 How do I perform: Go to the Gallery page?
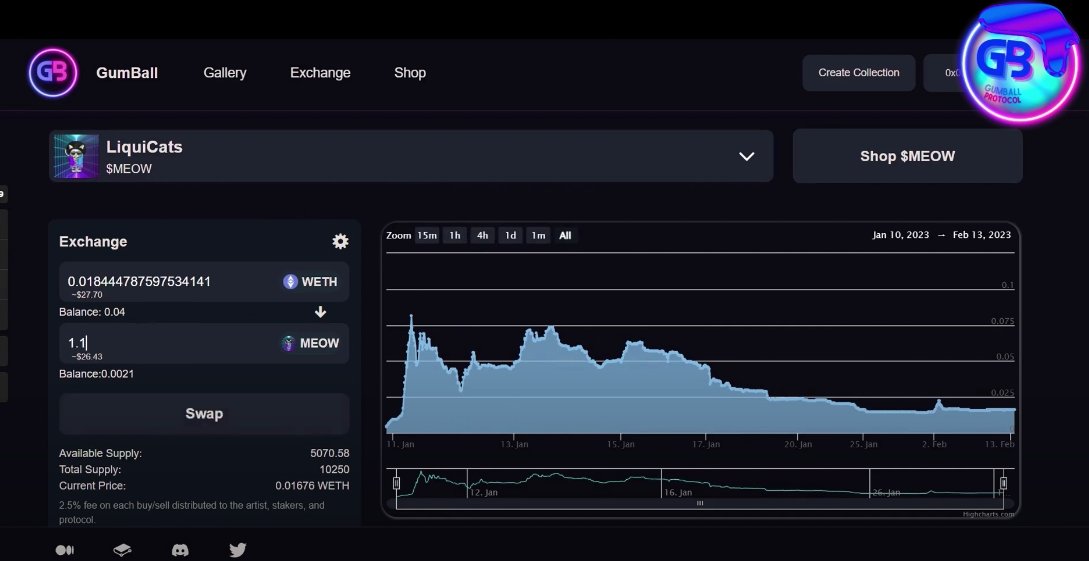pyautogui.click(x=225, y=73)
